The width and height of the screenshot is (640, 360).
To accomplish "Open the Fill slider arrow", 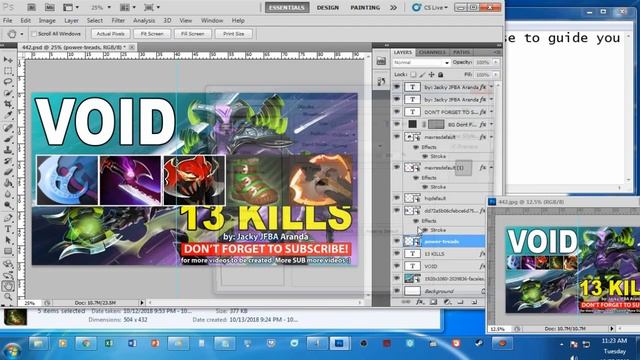I will (x=496, y=75).
